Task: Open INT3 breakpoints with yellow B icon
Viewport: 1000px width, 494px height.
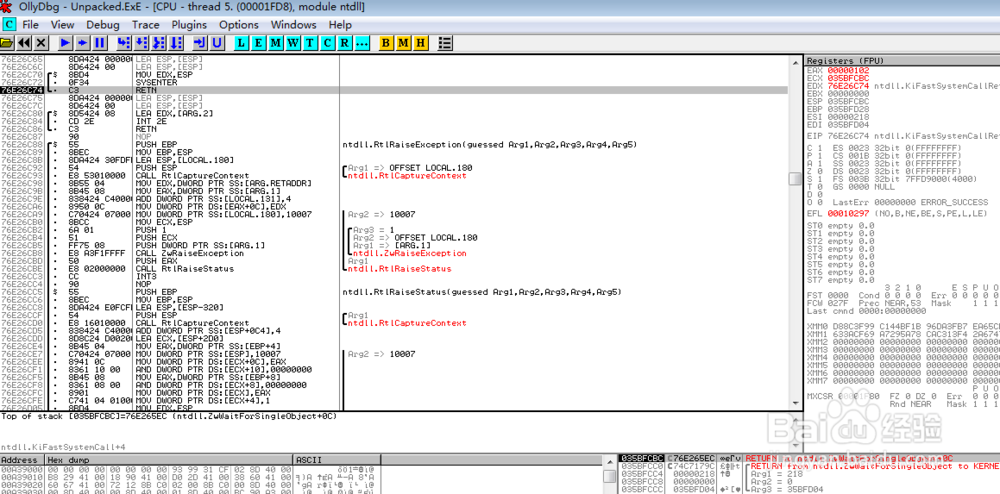Action: pos(386,43)
